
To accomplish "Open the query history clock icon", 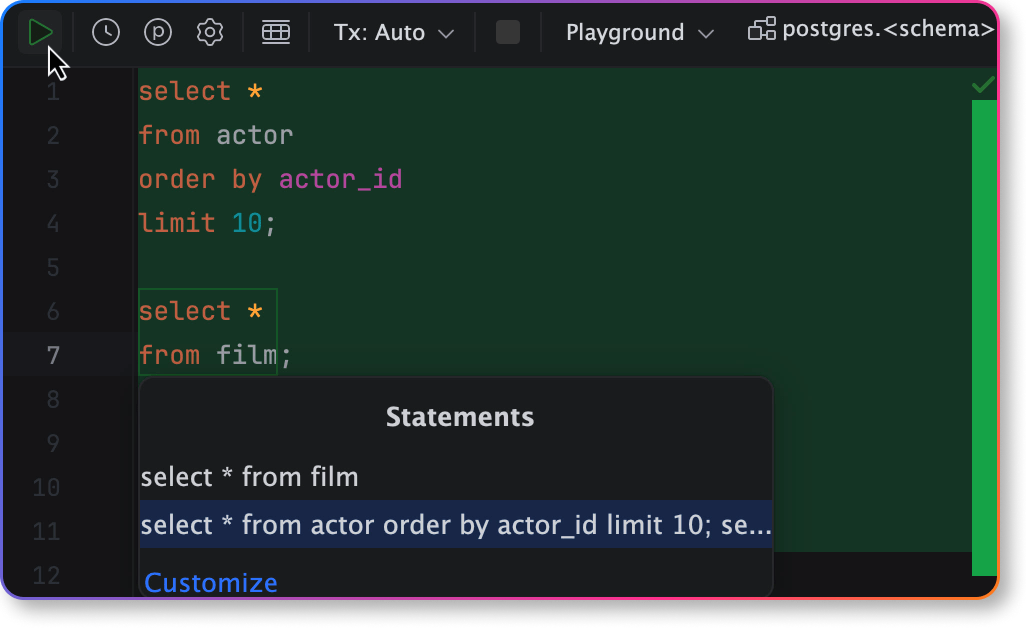I will (106, 32).
